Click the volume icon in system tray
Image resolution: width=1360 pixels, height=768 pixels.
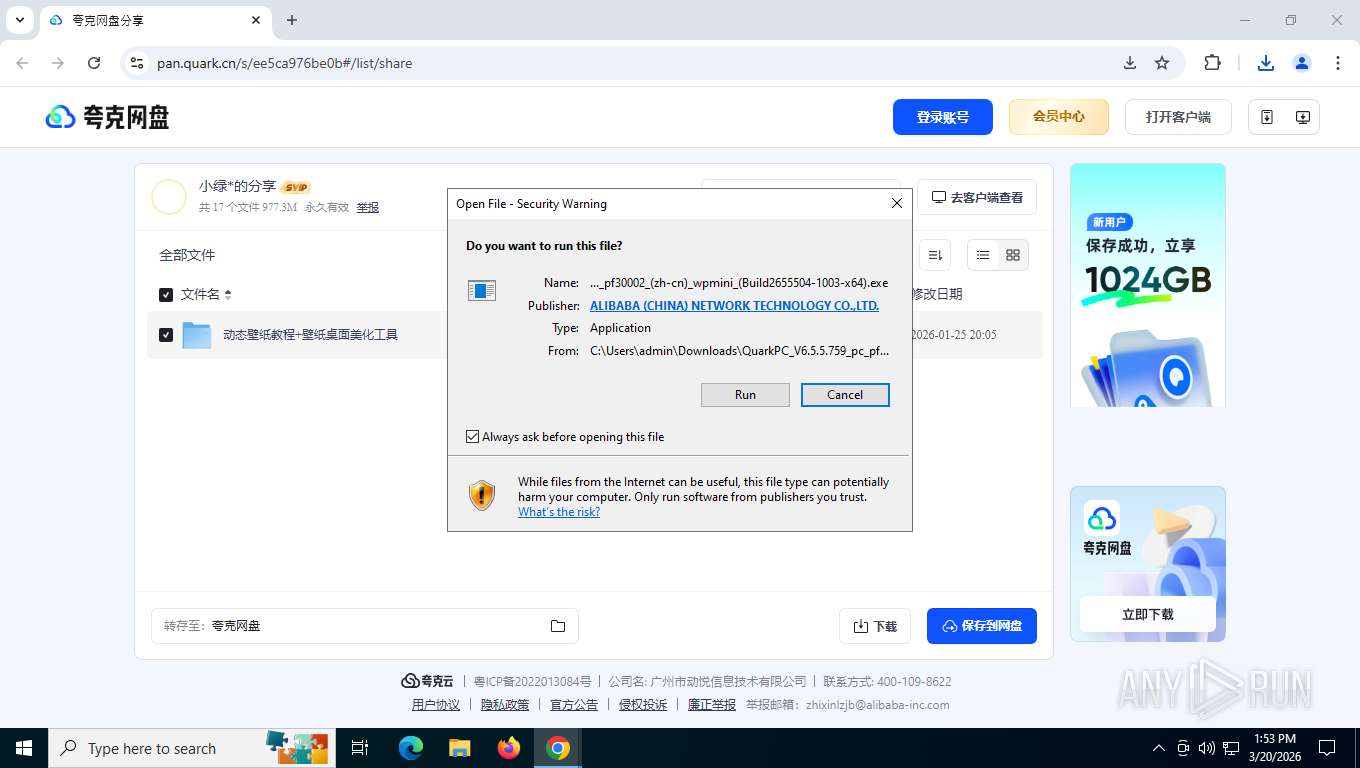tap(1206, 748)
